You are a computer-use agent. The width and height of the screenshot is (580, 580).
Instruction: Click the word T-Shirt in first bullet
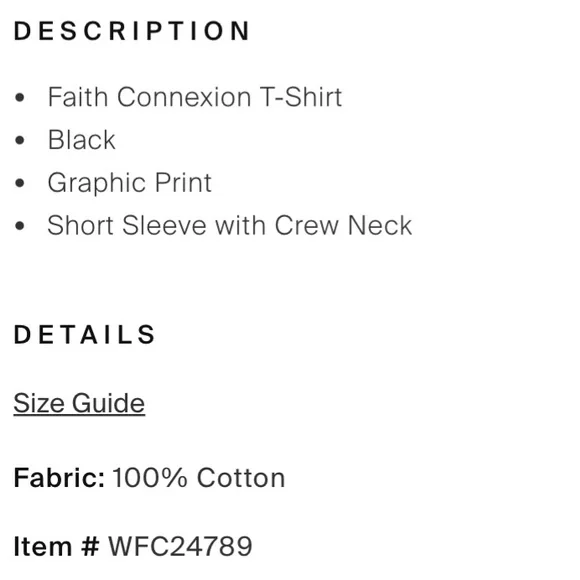coord(301,97)
